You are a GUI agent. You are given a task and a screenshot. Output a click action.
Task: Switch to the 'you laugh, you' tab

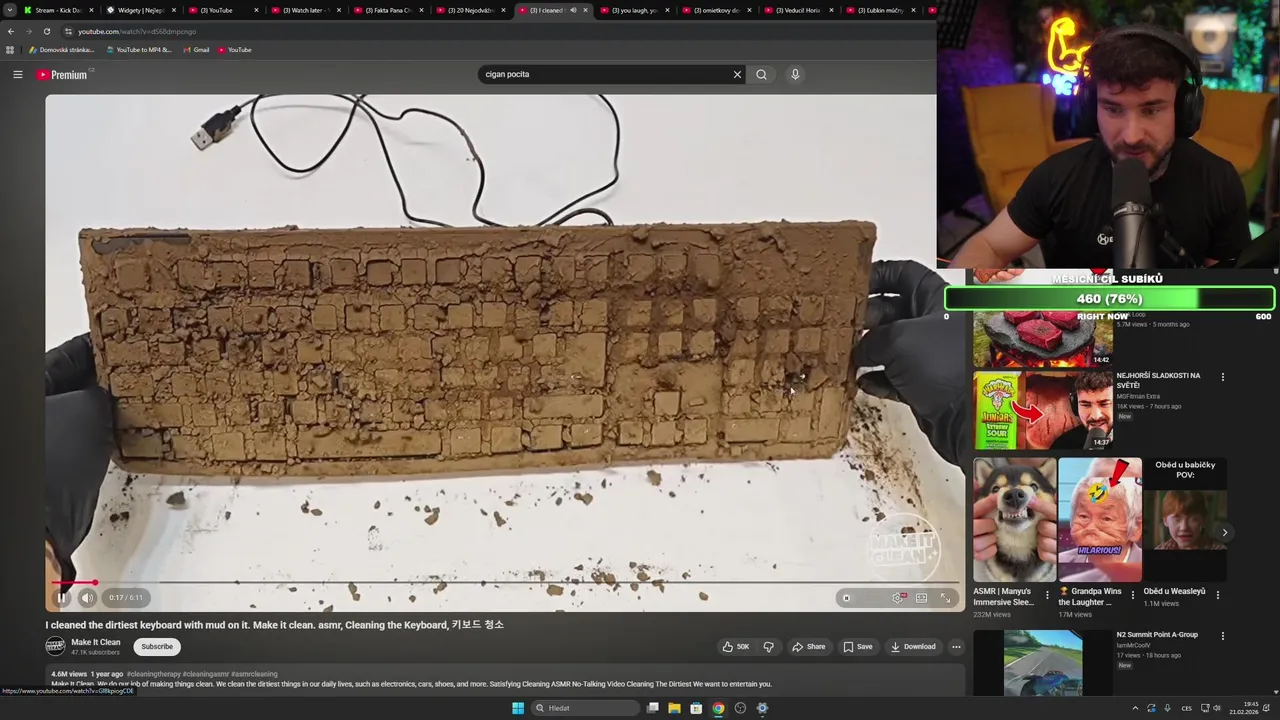tap(634, 10)
